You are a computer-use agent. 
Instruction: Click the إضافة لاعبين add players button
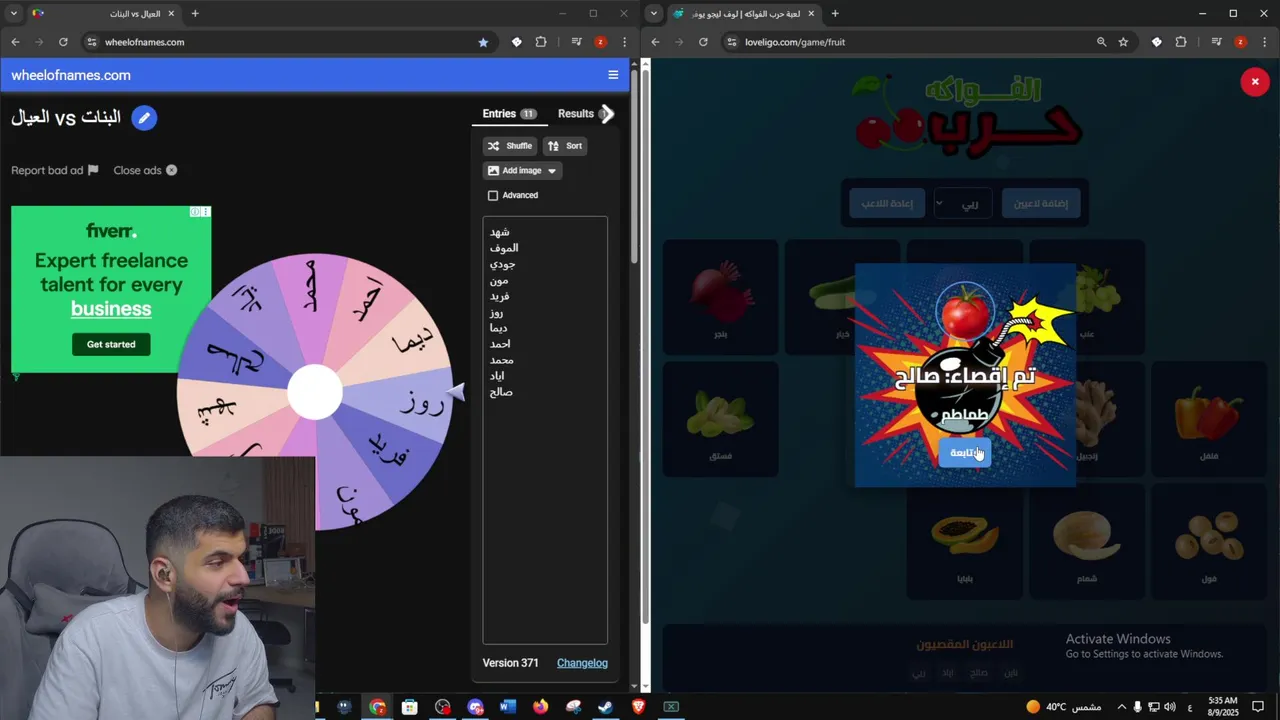point(1041,204)
